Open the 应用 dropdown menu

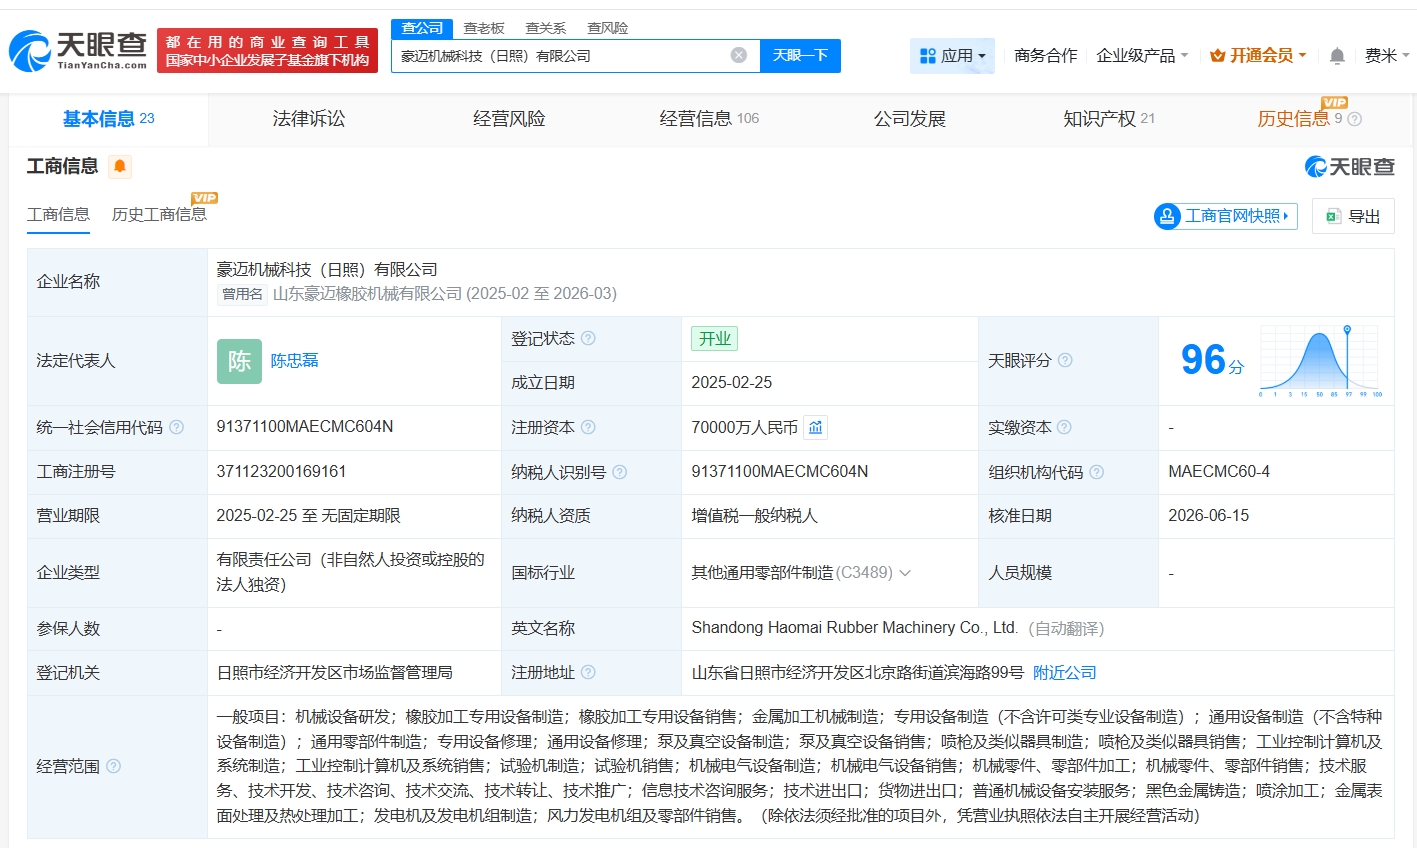[x=952, y=56]
